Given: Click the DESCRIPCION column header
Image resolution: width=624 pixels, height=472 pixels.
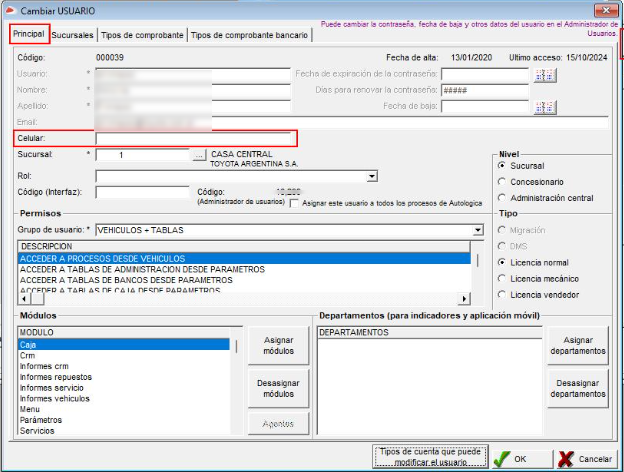Looking at the screenshot, I should [244, 246].
